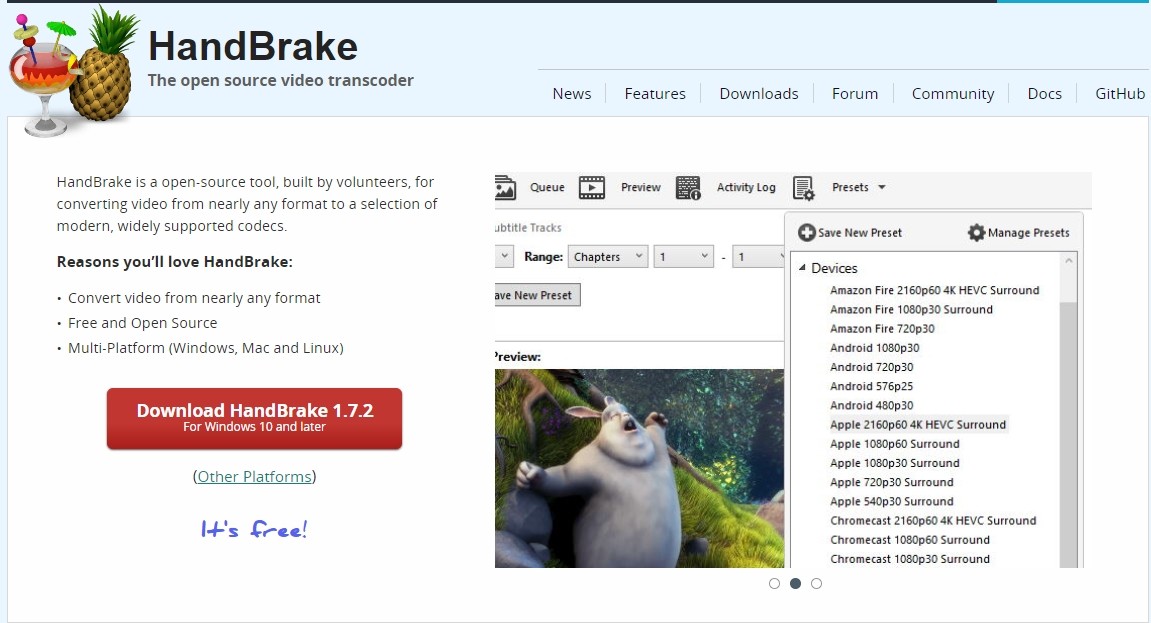Open the encode Queue
The height and width of the screenshot is (623, 1151).
(x=546, y=187)
